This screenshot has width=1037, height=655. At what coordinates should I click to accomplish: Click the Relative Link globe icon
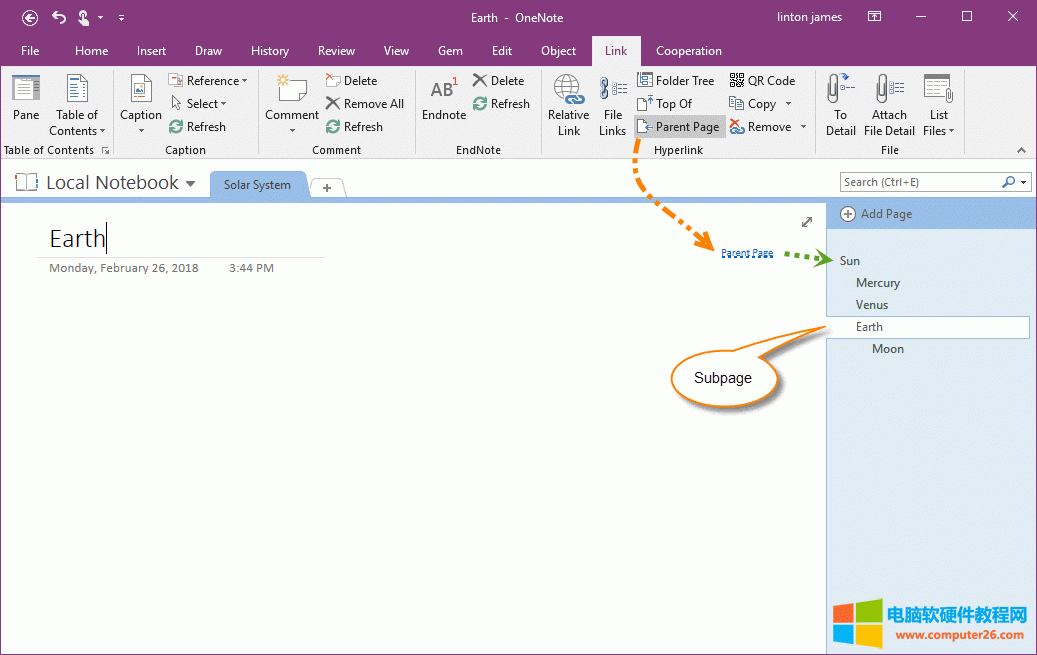click(x=568, y=90)
